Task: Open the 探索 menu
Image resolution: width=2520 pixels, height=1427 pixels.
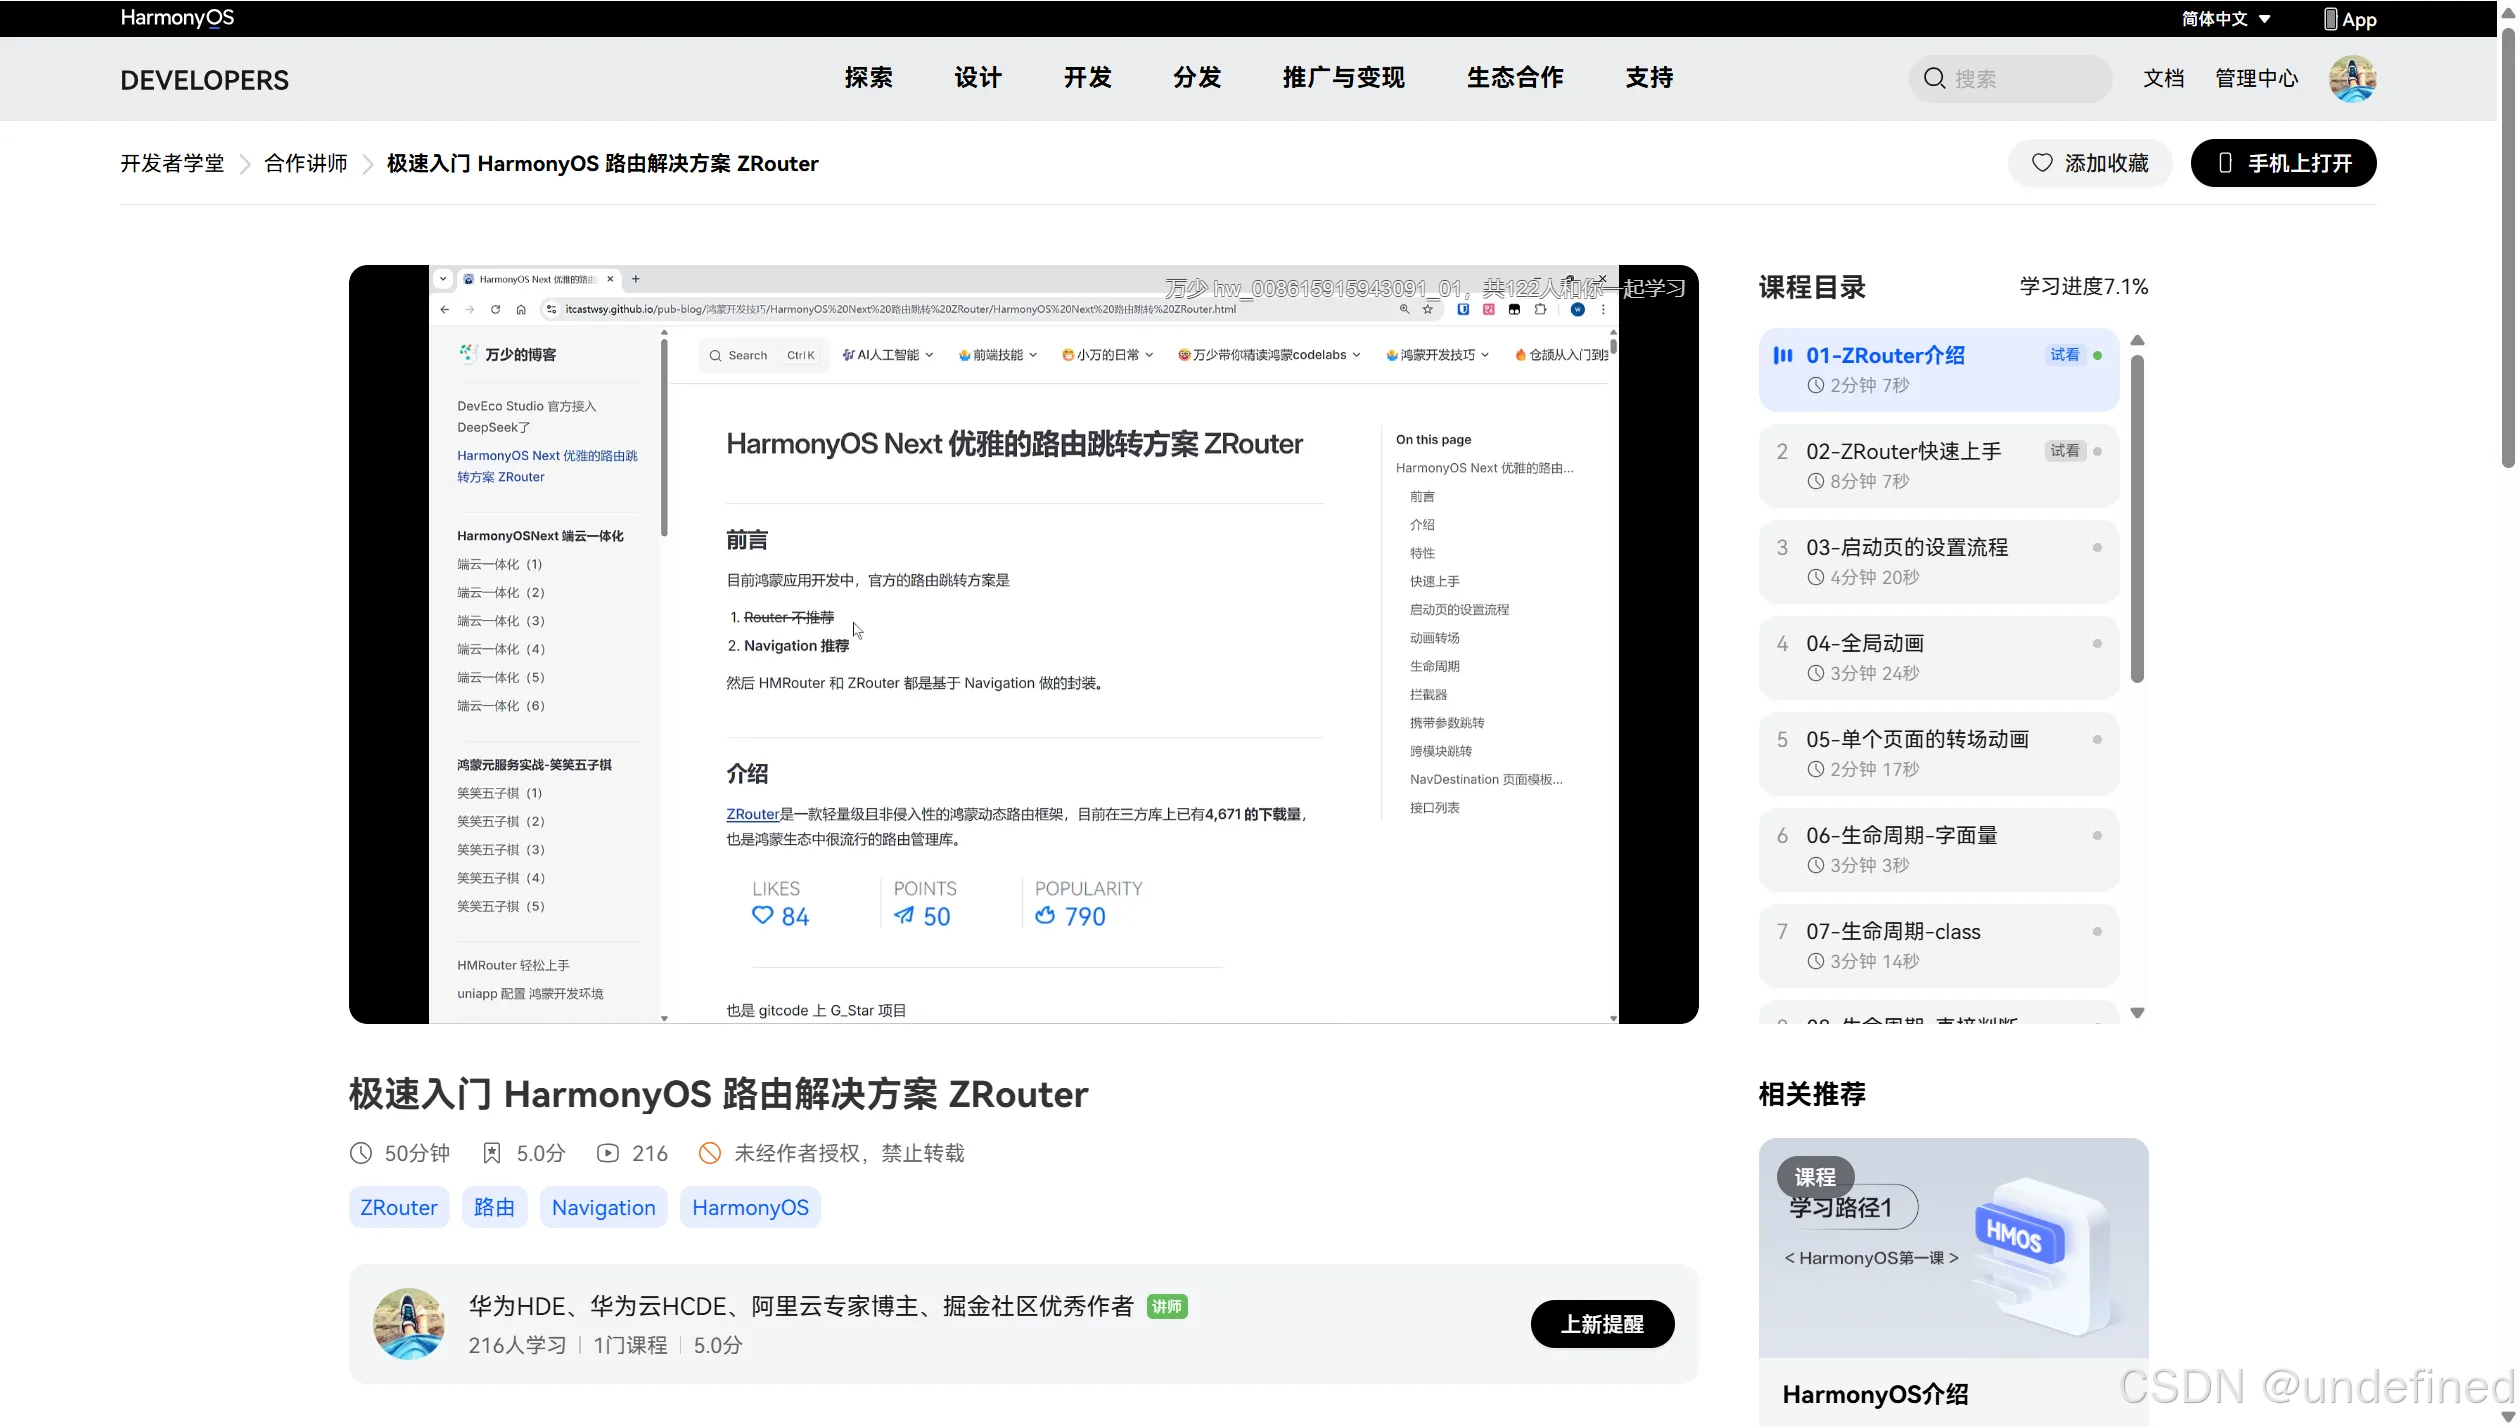Action: pyautogui.click(x=868, y=78)
